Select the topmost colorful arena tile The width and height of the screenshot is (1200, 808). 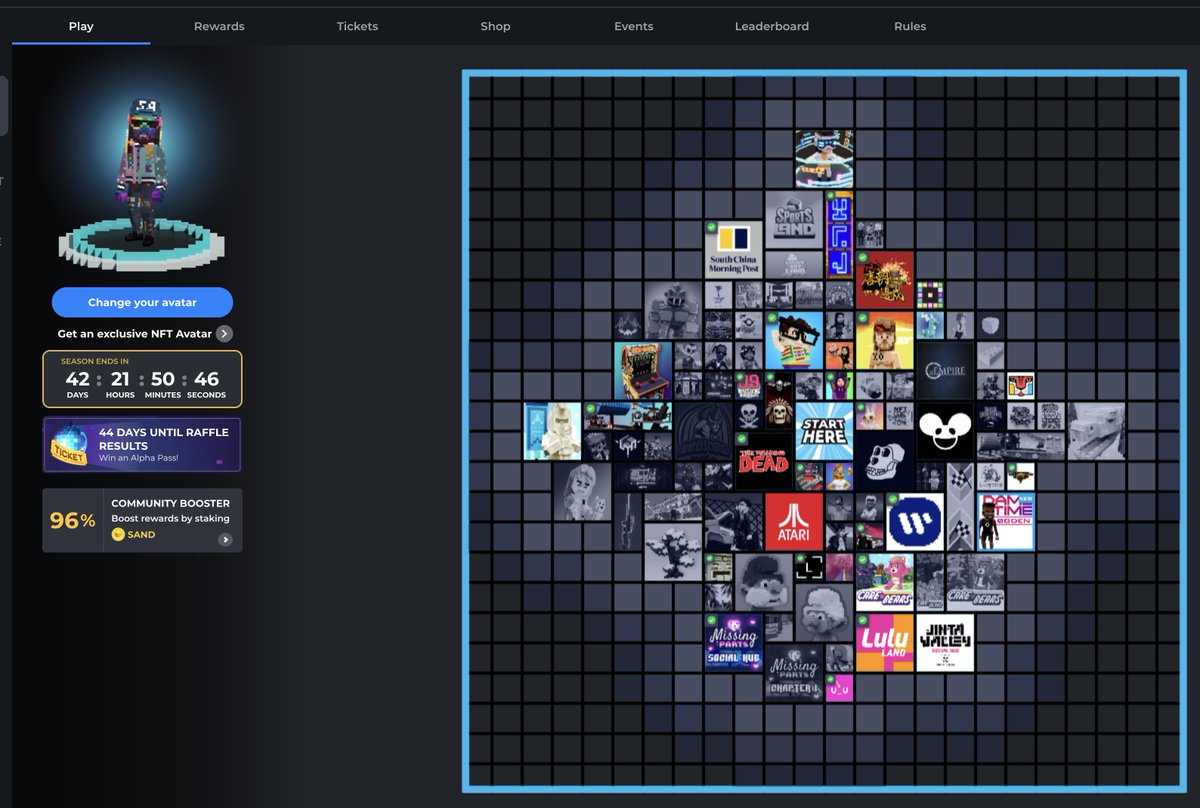tap(824, 160)
